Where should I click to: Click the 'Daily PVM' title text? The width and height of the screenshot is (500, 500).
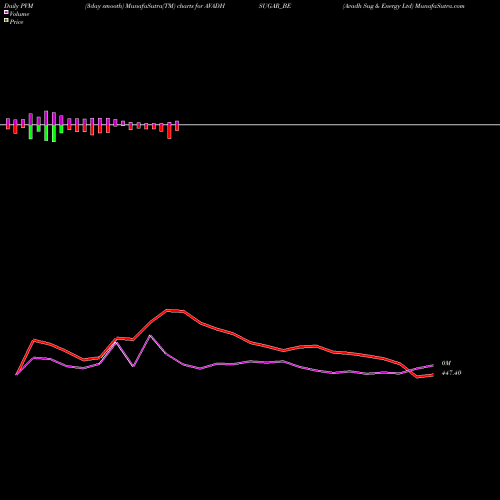point(19,6)
